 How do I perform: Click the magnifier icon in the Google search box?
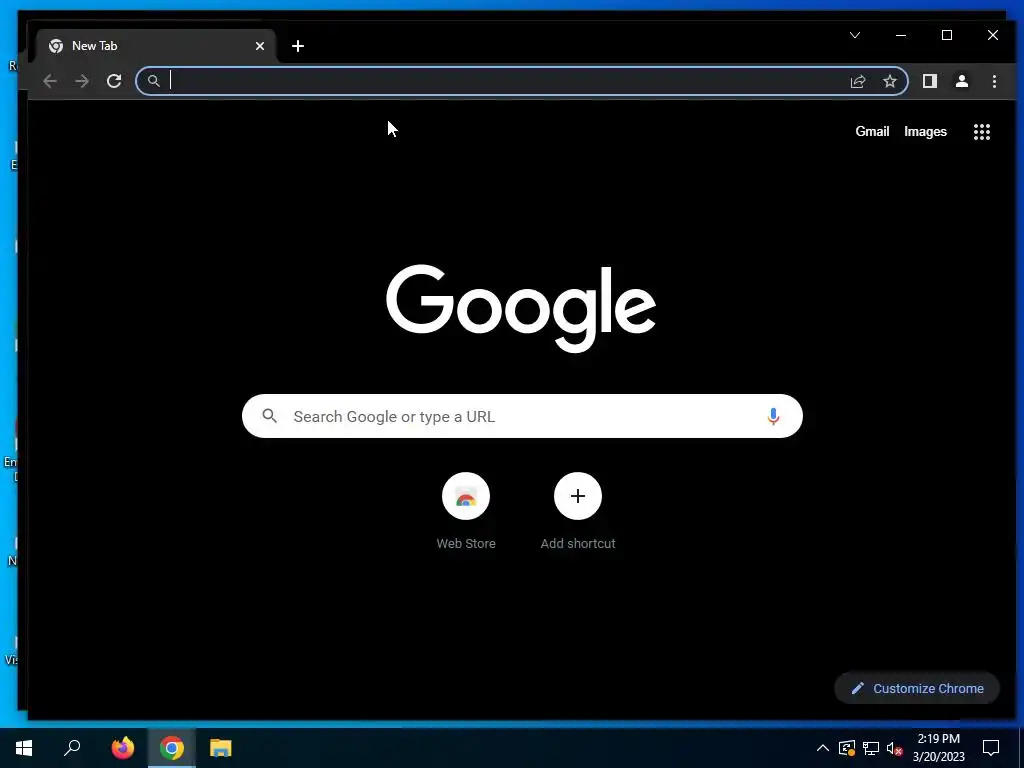pos(269,416)
